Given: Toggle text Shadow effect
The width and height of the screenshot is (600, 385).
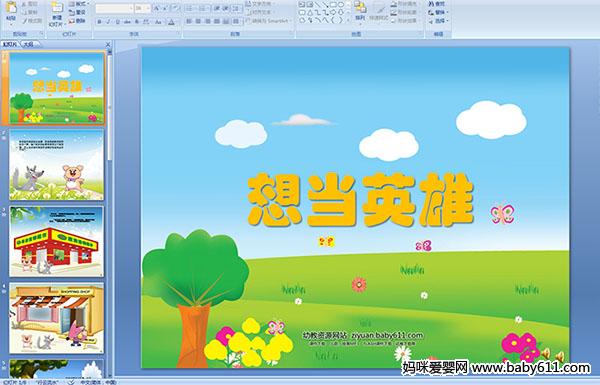Looking at the screenshot, I should (x=137, y=22).
